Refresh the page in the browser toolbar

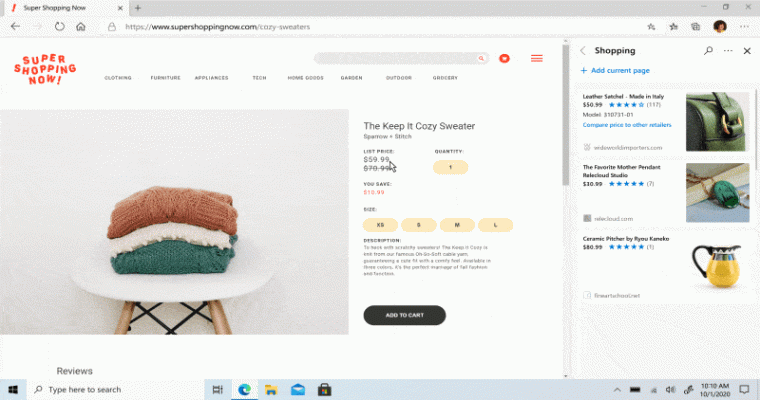(x=60, y=27)
